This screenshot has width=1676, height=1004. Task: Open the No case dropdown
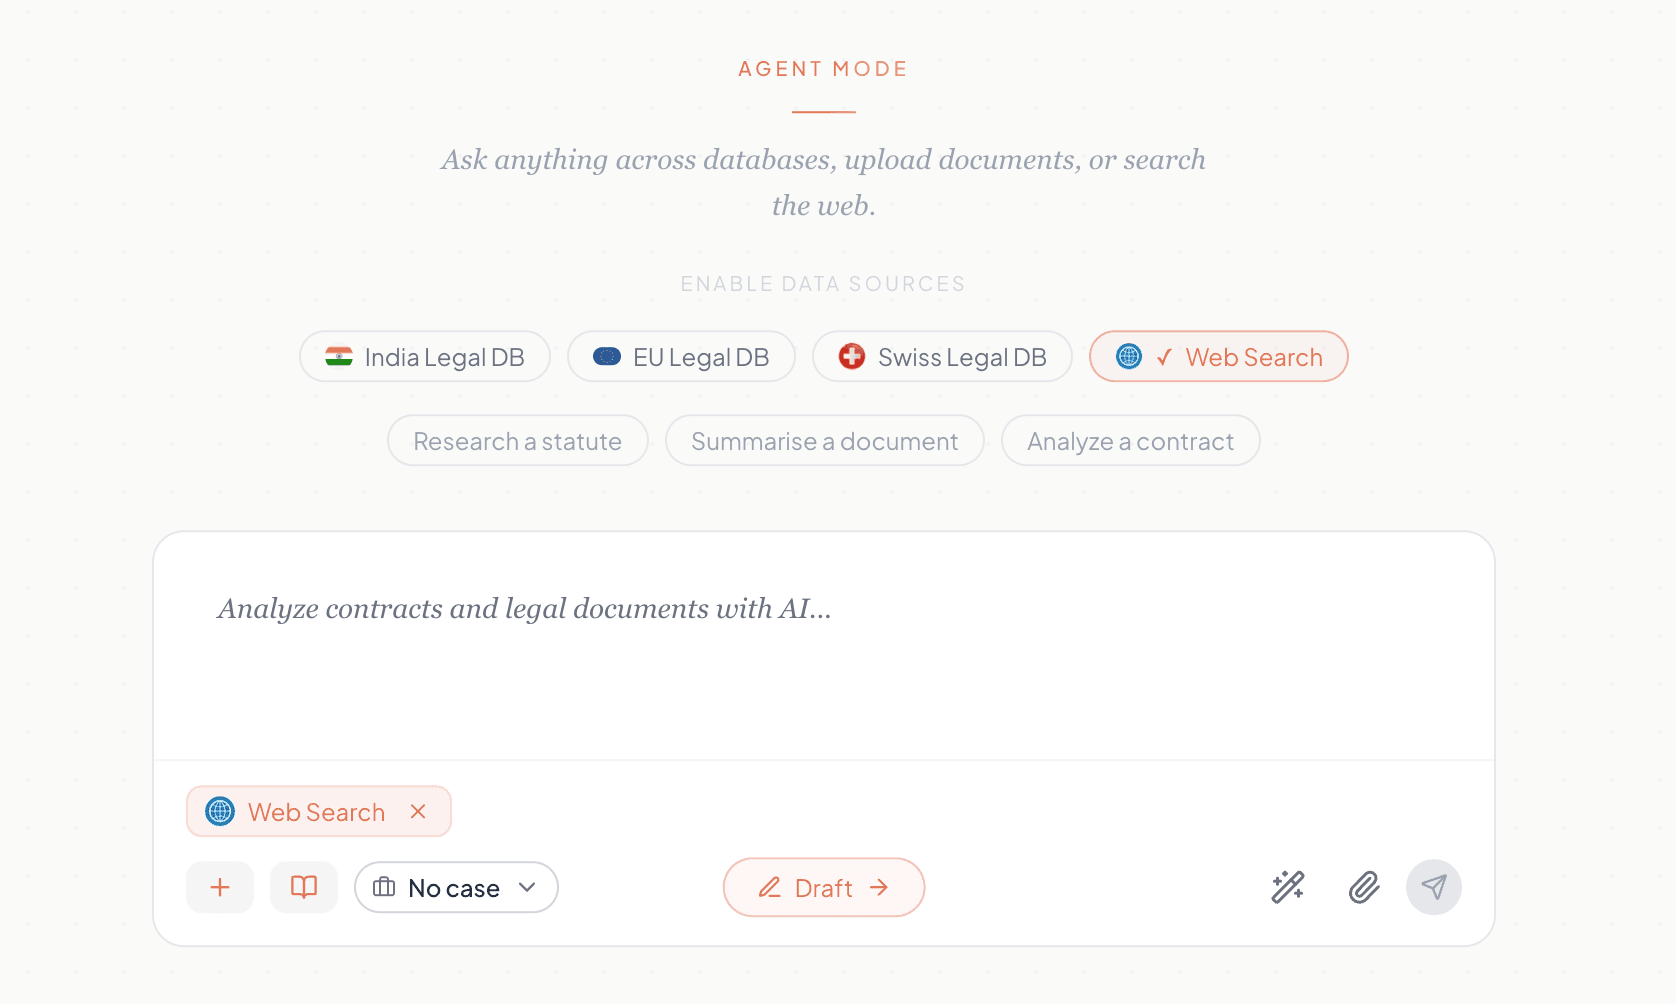[x=455, y=887]
